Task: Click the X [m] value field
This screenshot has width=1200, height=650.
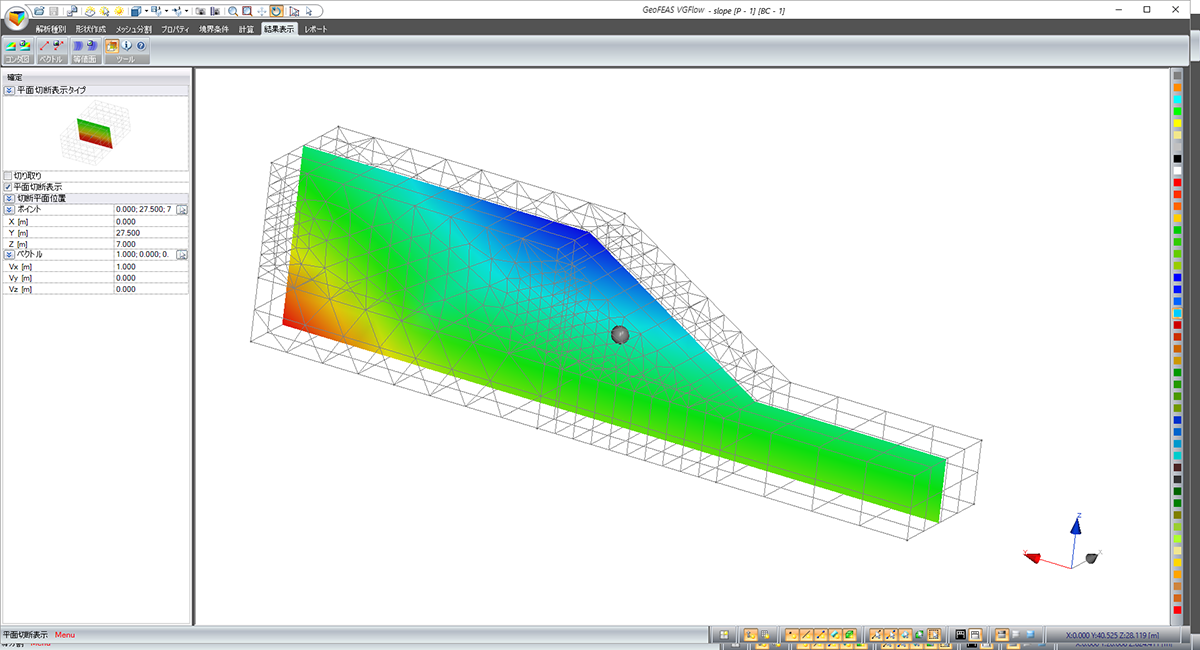Action: (151, 221)
